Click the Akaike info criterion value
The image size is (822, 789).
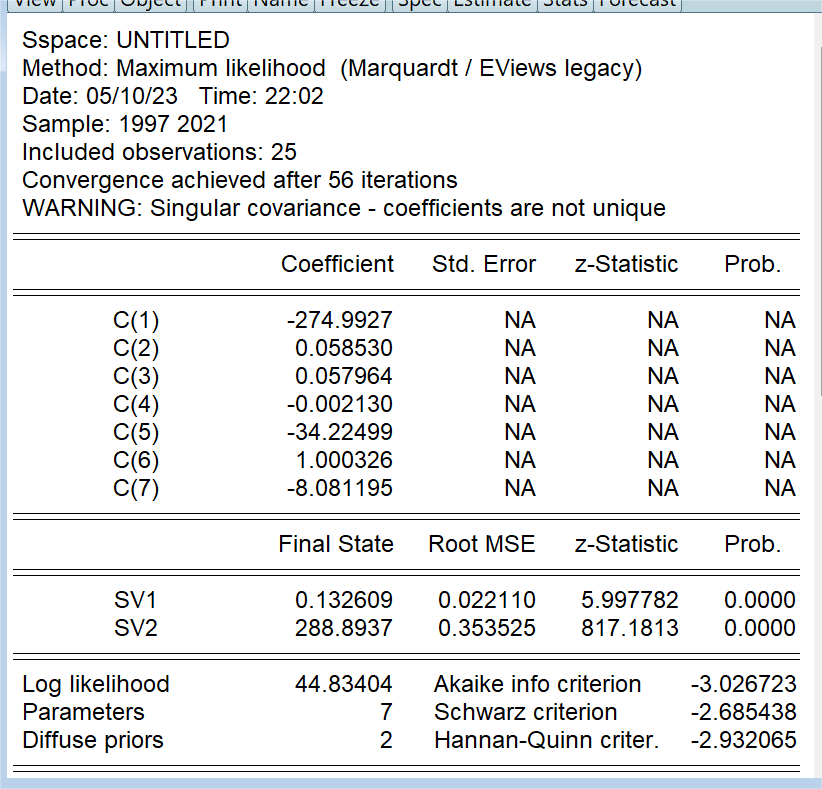[744, 684]
